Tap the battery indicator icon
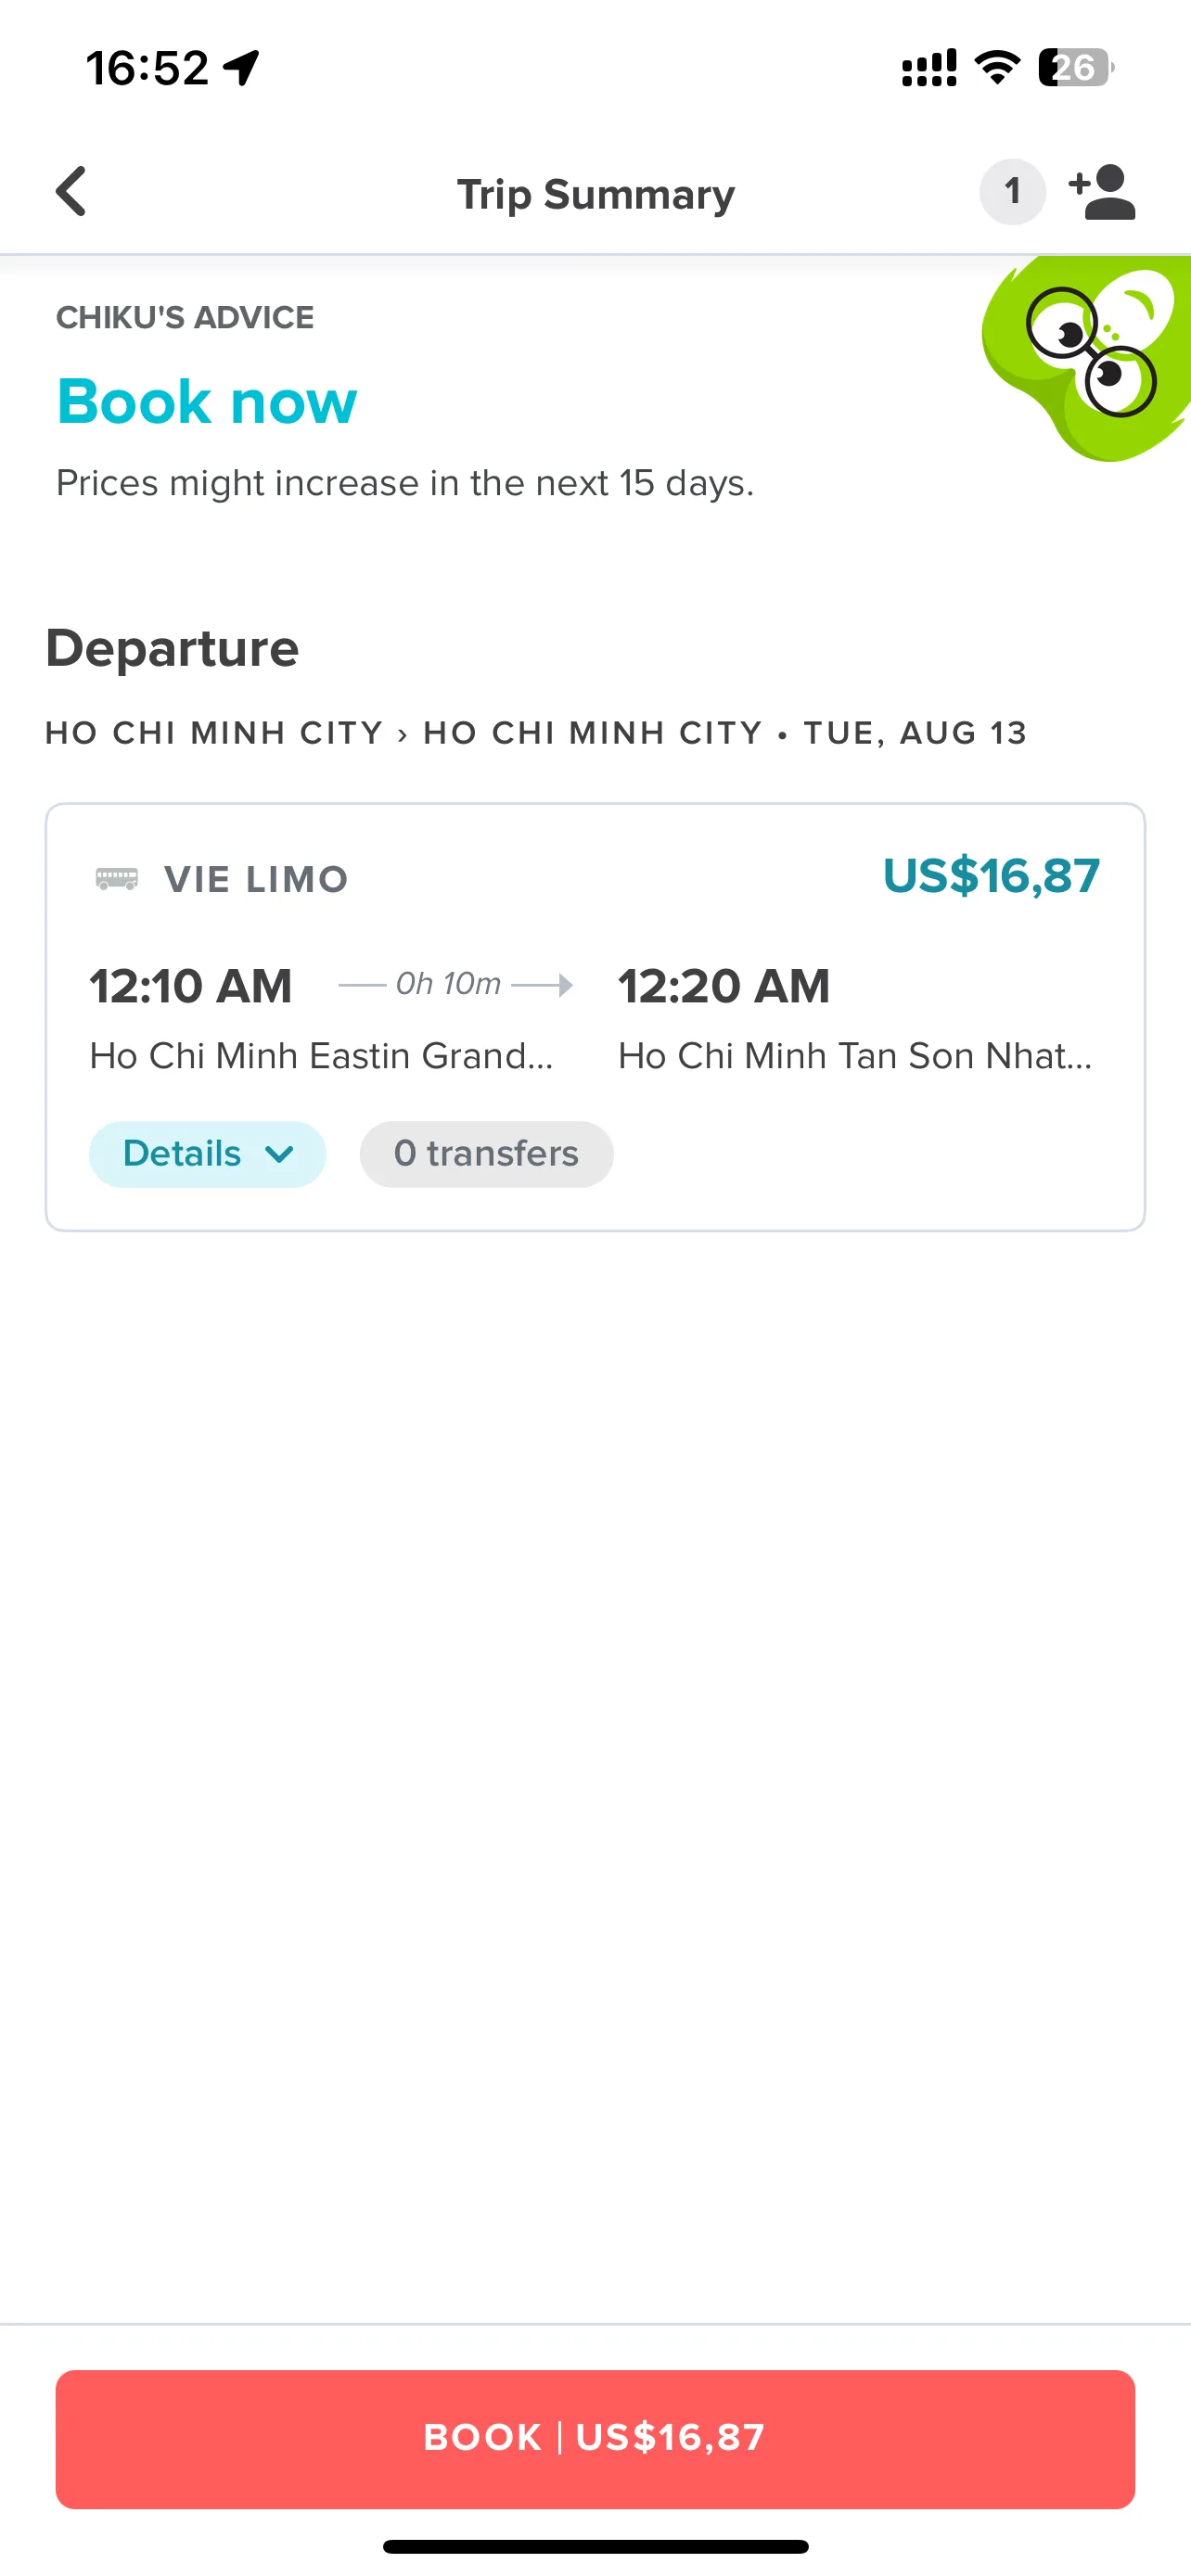The width and height of the screenshot is (1191, 2576). (x=1076, y=67)
